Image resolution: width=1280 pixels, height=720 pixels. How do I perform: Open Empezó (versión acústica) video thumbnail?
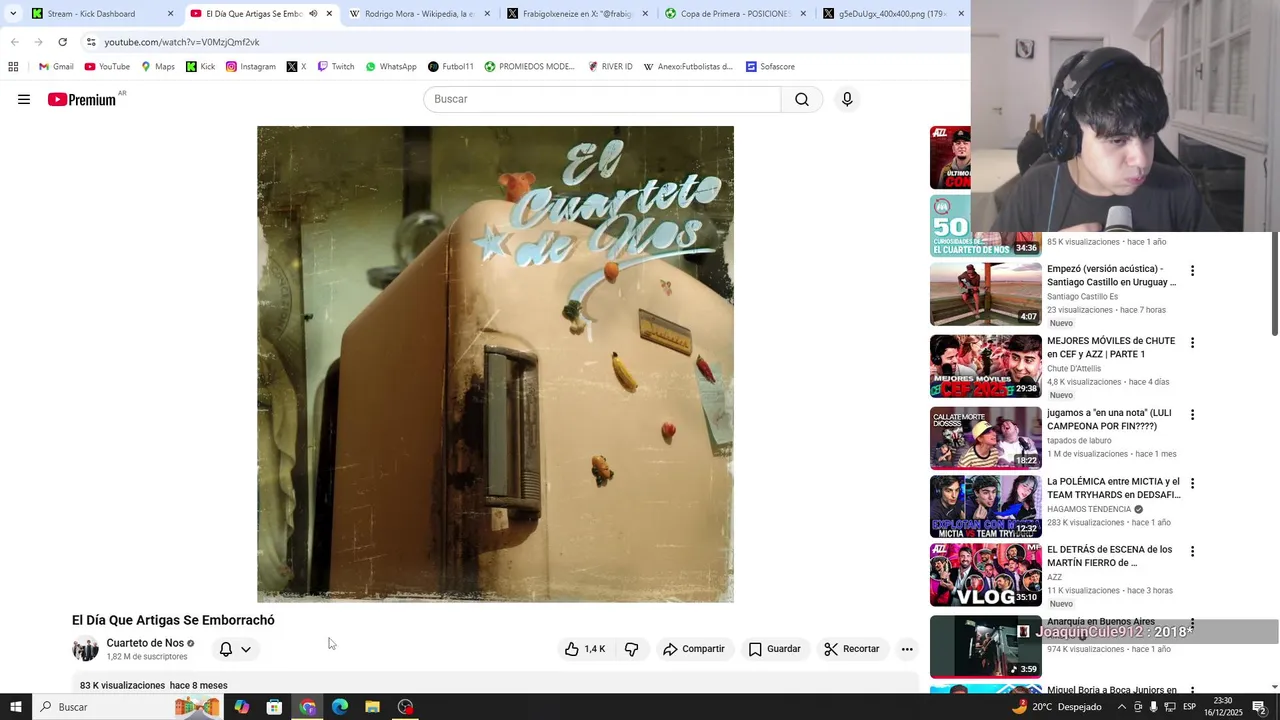click(986, 294)
